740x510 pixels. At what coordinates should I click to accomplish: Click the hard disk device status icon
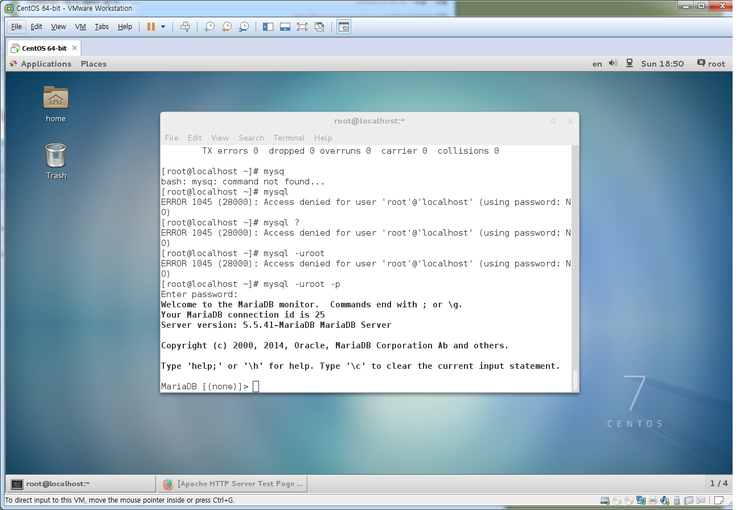(605, 501)
